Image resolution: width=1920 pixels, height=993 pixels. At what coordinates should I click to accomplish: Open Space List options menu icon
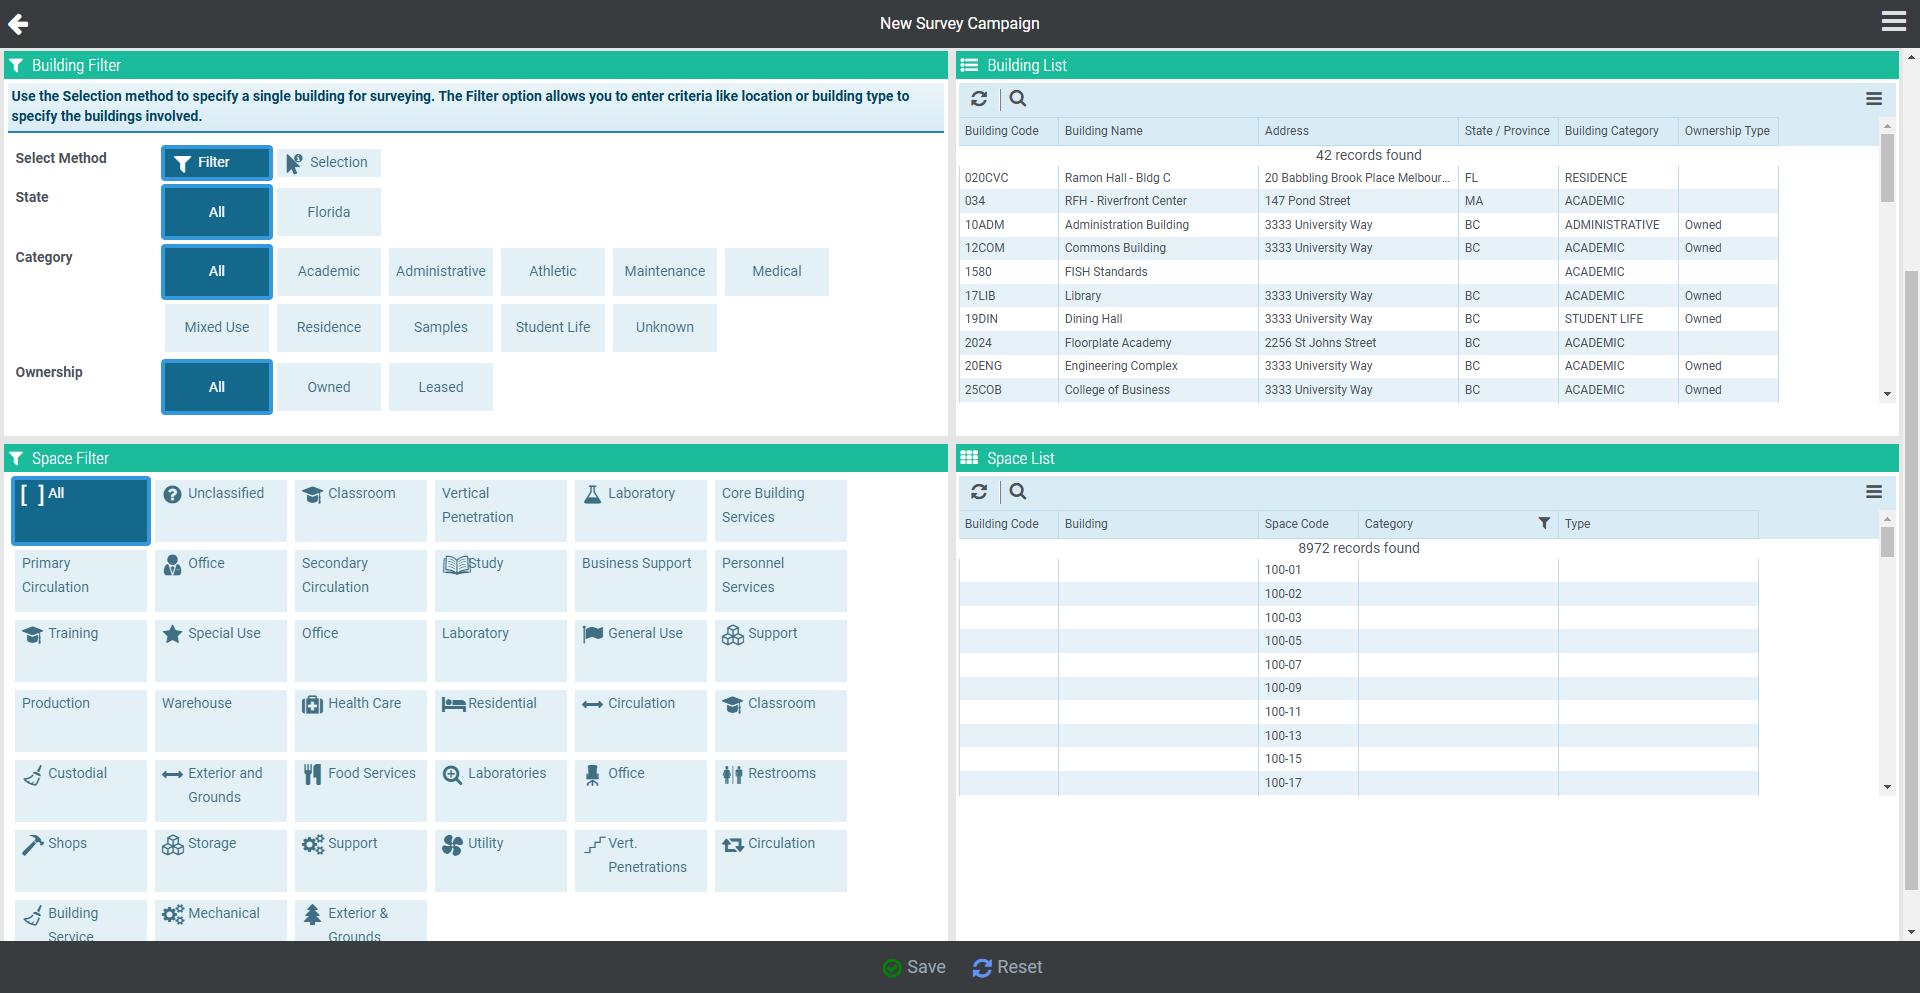(x=1874, y=491)
